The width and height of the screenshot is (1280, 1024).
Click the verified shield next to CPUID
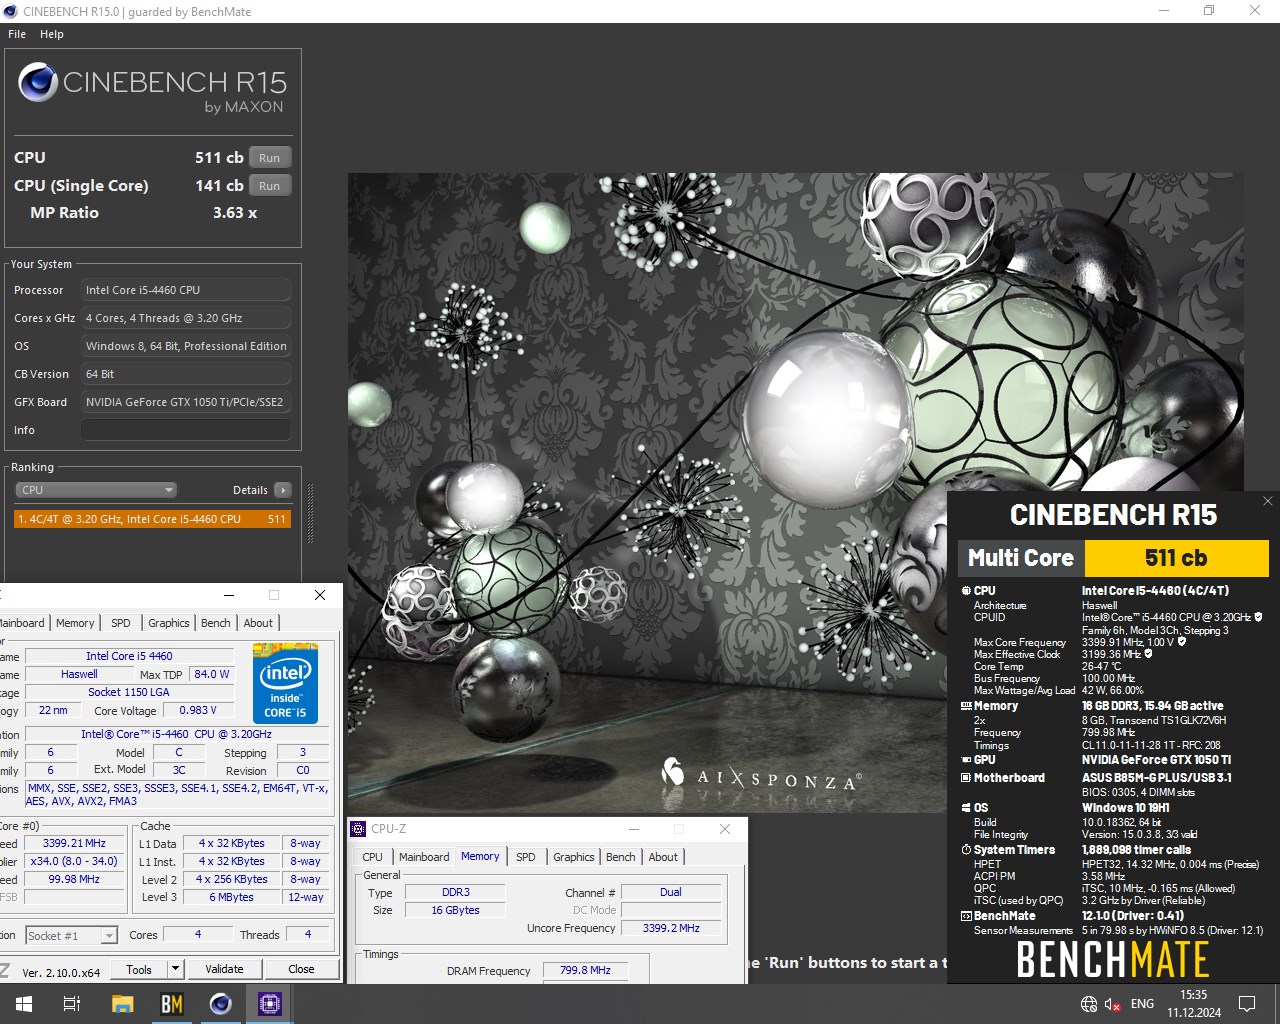point(1258,617)
